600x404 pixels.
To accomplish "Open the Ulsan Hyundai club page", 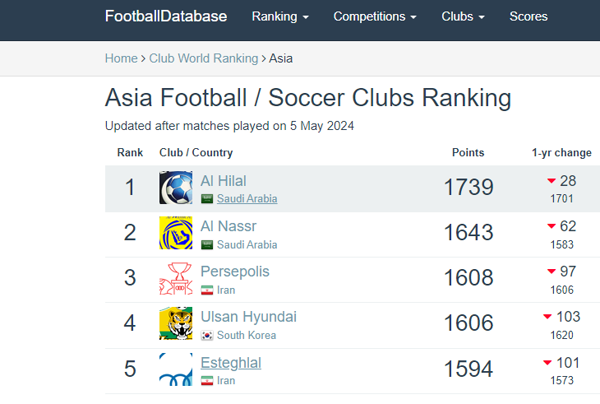I will (x=248, y=317).
